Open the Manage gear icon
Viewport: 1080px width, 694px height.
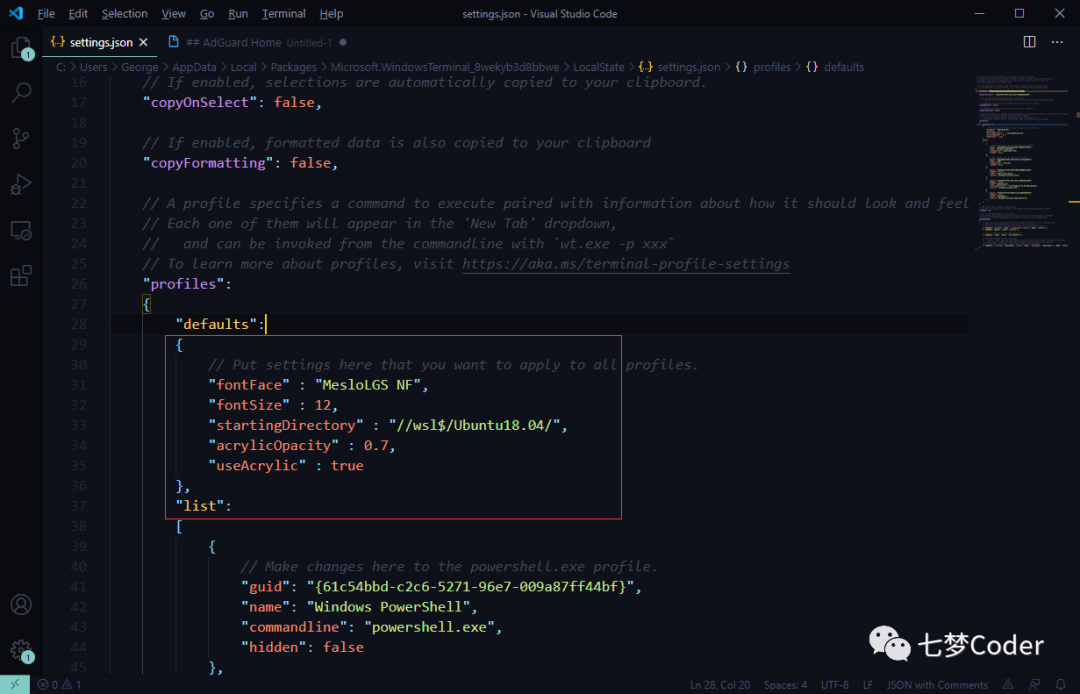click(21, 651)
